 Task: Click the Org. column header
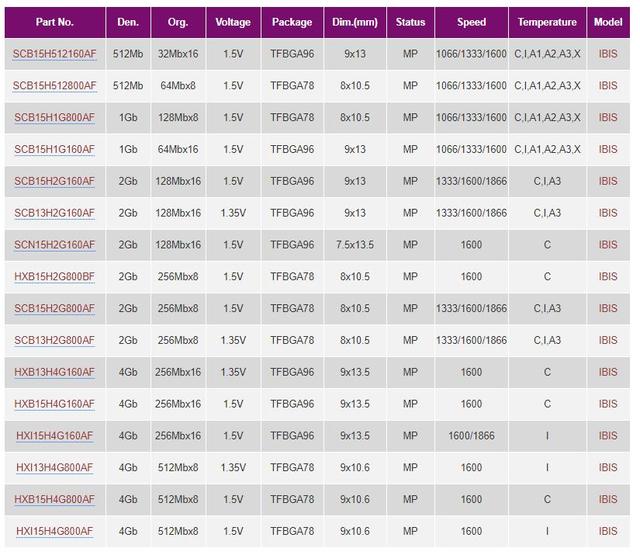178,22
